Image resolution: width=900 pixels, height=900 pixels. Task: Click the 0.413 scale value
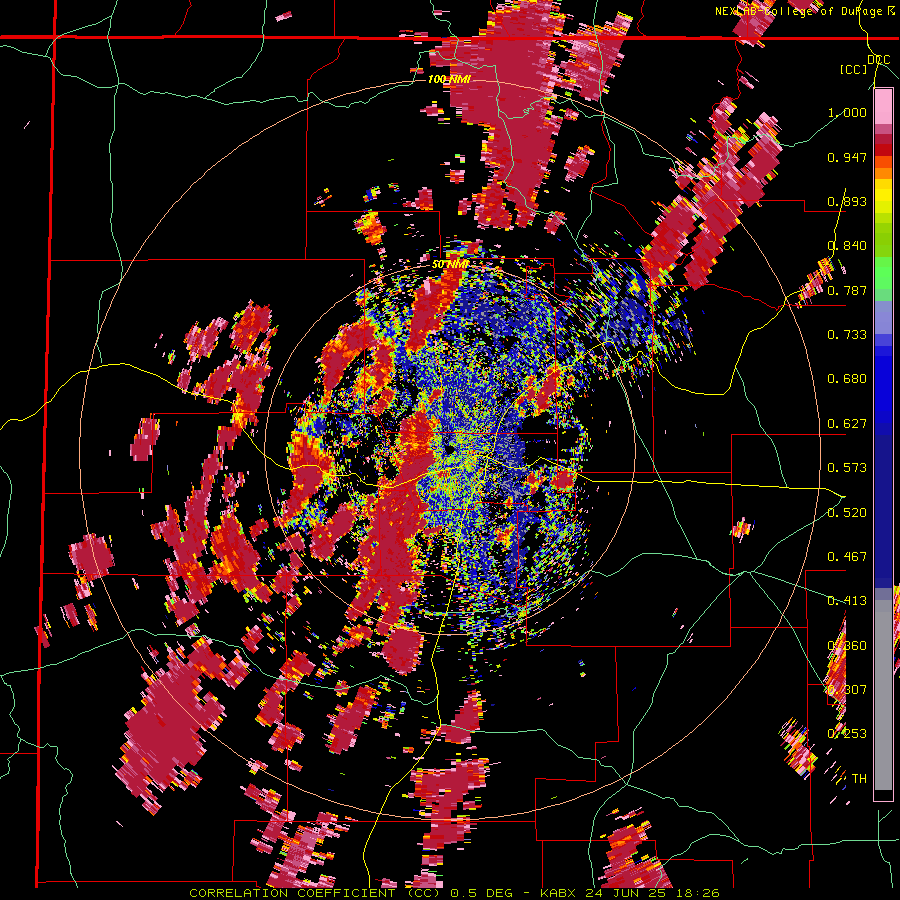pos(847,600)
